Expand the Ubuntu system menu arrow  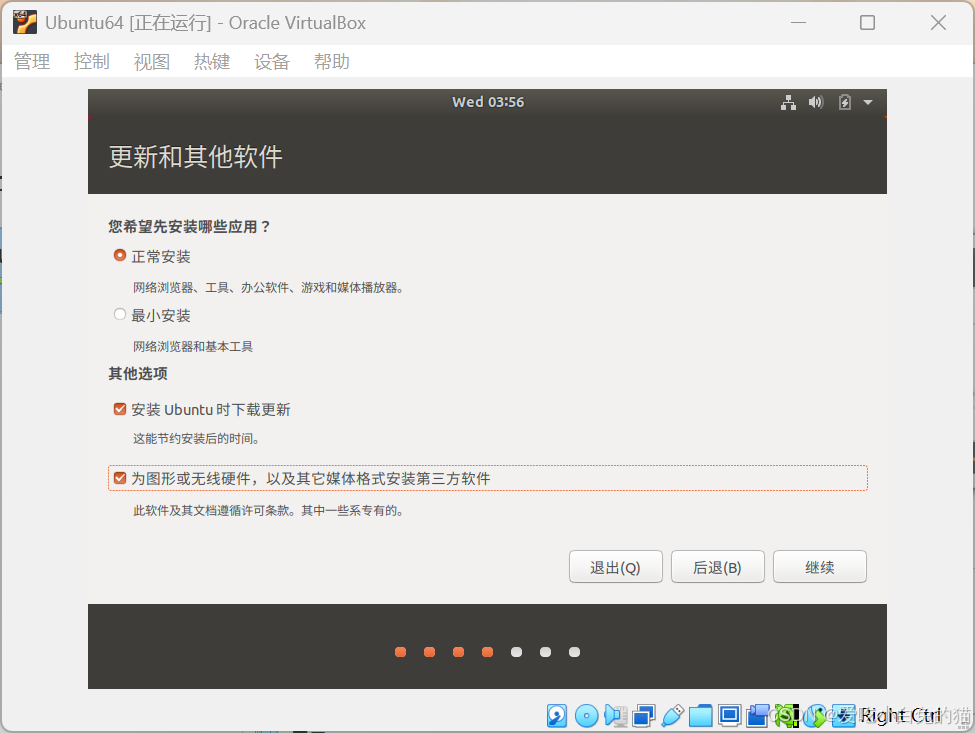[868, 103]
